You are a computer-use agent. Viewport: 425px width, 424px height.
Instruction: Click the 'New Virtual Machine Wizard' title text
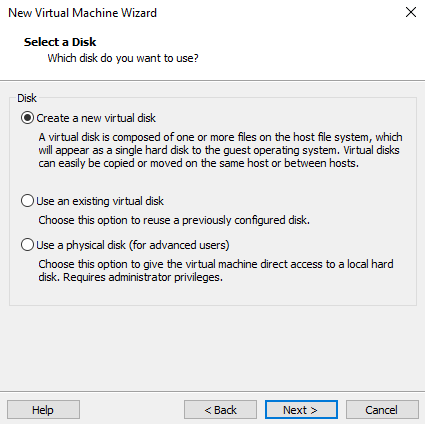pyautogui.click(x=82, y=13)
